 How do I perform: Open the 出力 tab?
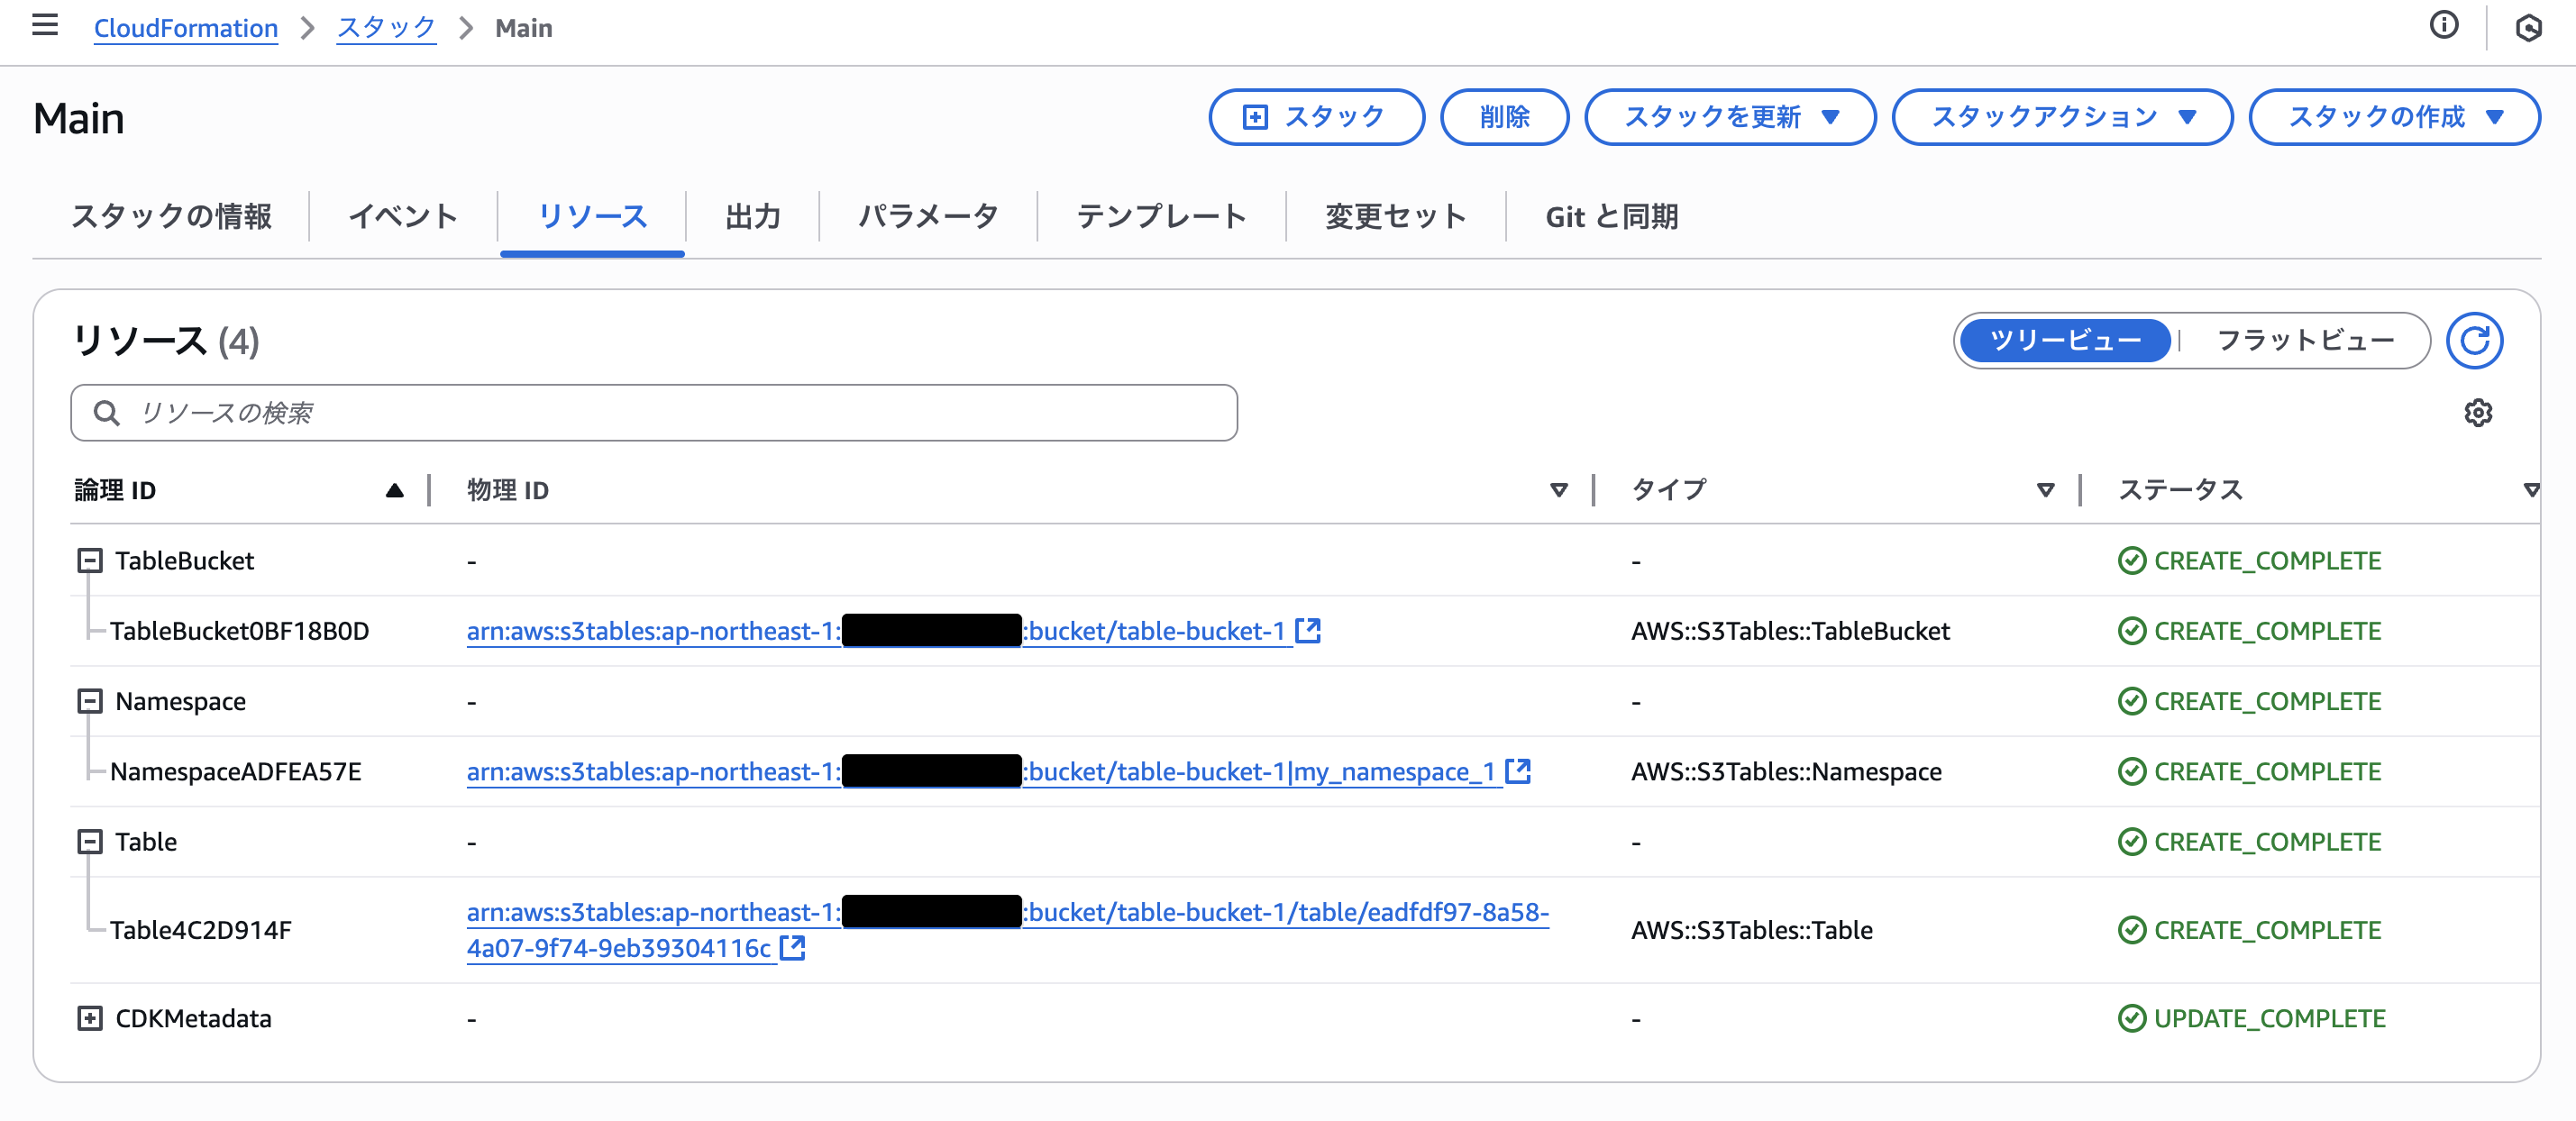click(x=752, y=216)
